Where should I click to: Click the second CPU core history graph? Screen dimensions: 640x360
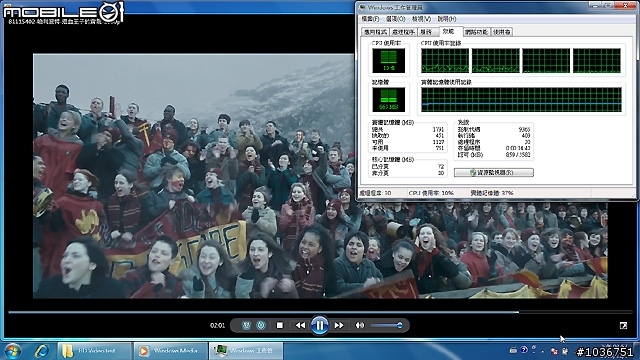[496, 60]
